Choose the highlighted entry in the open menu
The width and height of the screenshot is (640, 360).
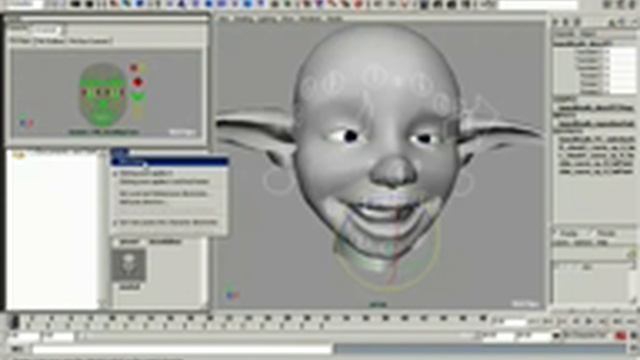click(169, 162)
